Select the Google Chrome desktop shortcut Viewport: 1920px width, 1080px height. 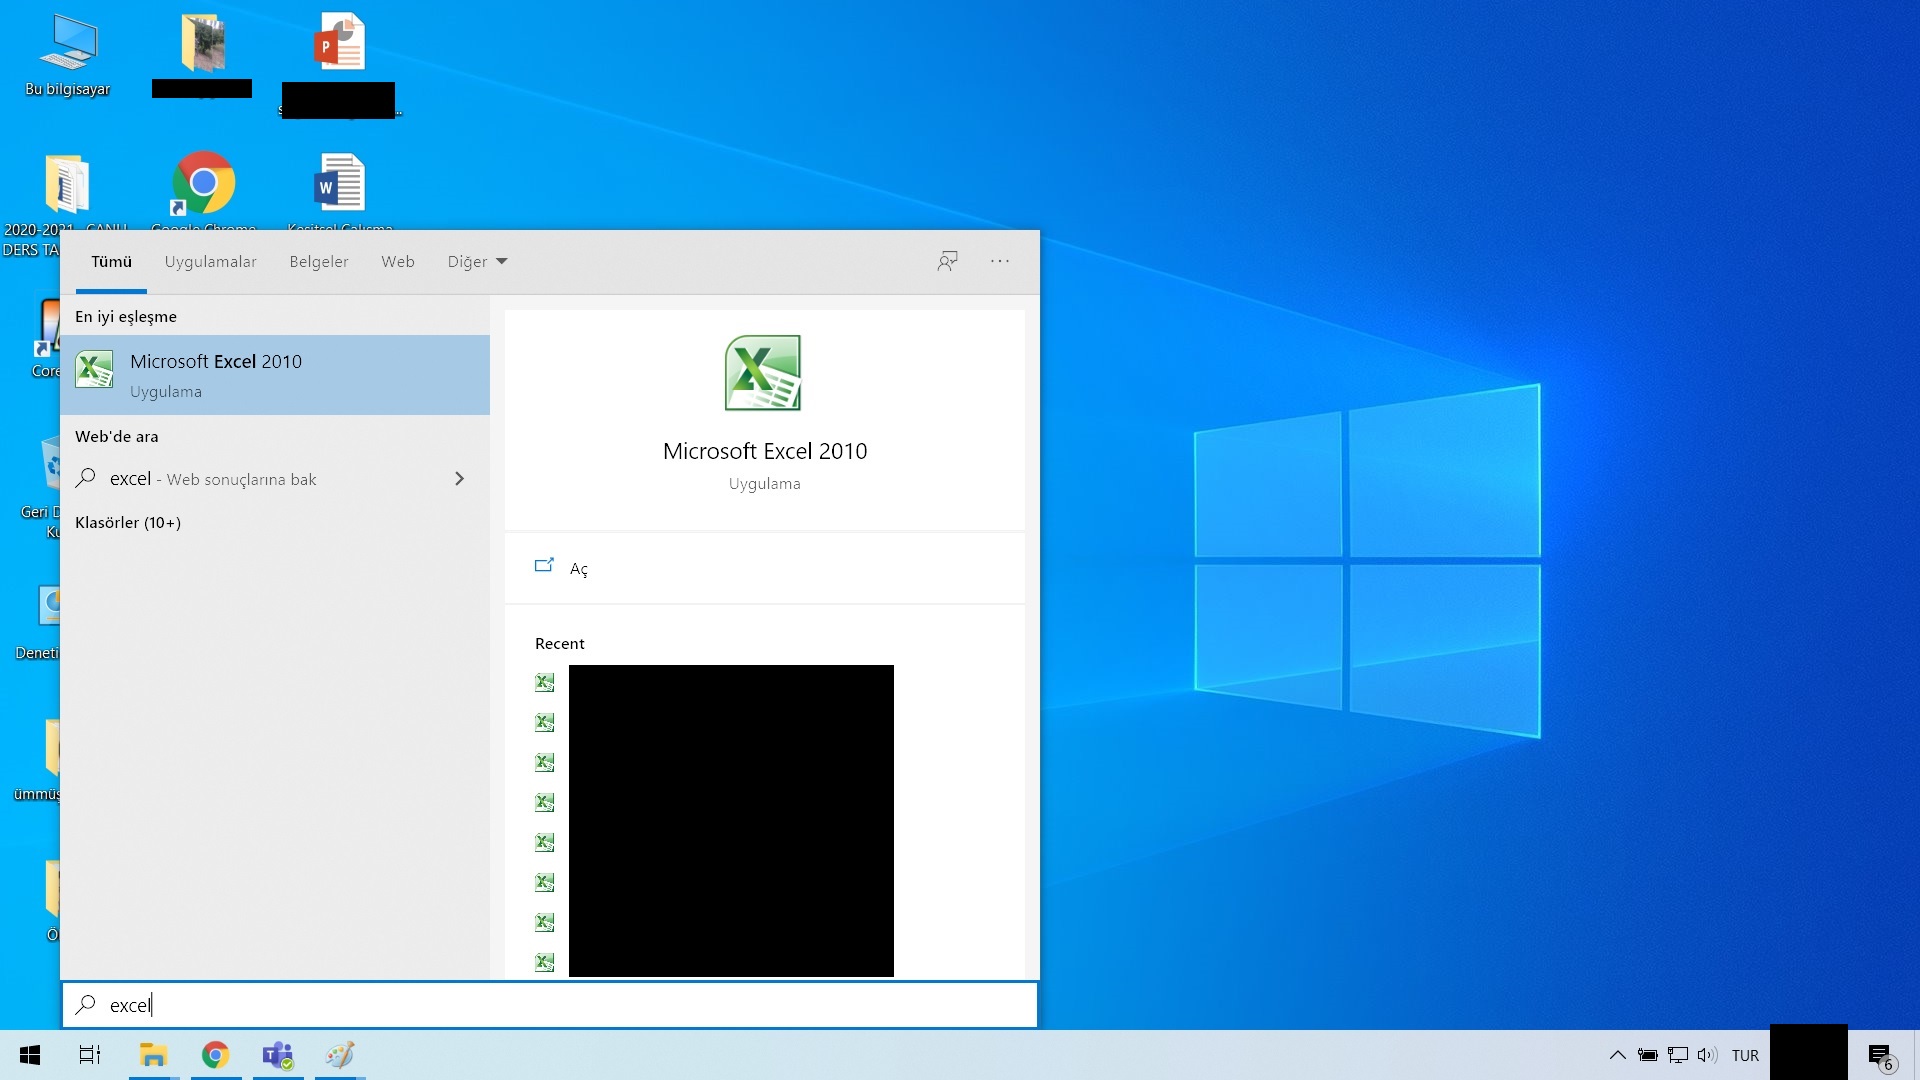204,190
